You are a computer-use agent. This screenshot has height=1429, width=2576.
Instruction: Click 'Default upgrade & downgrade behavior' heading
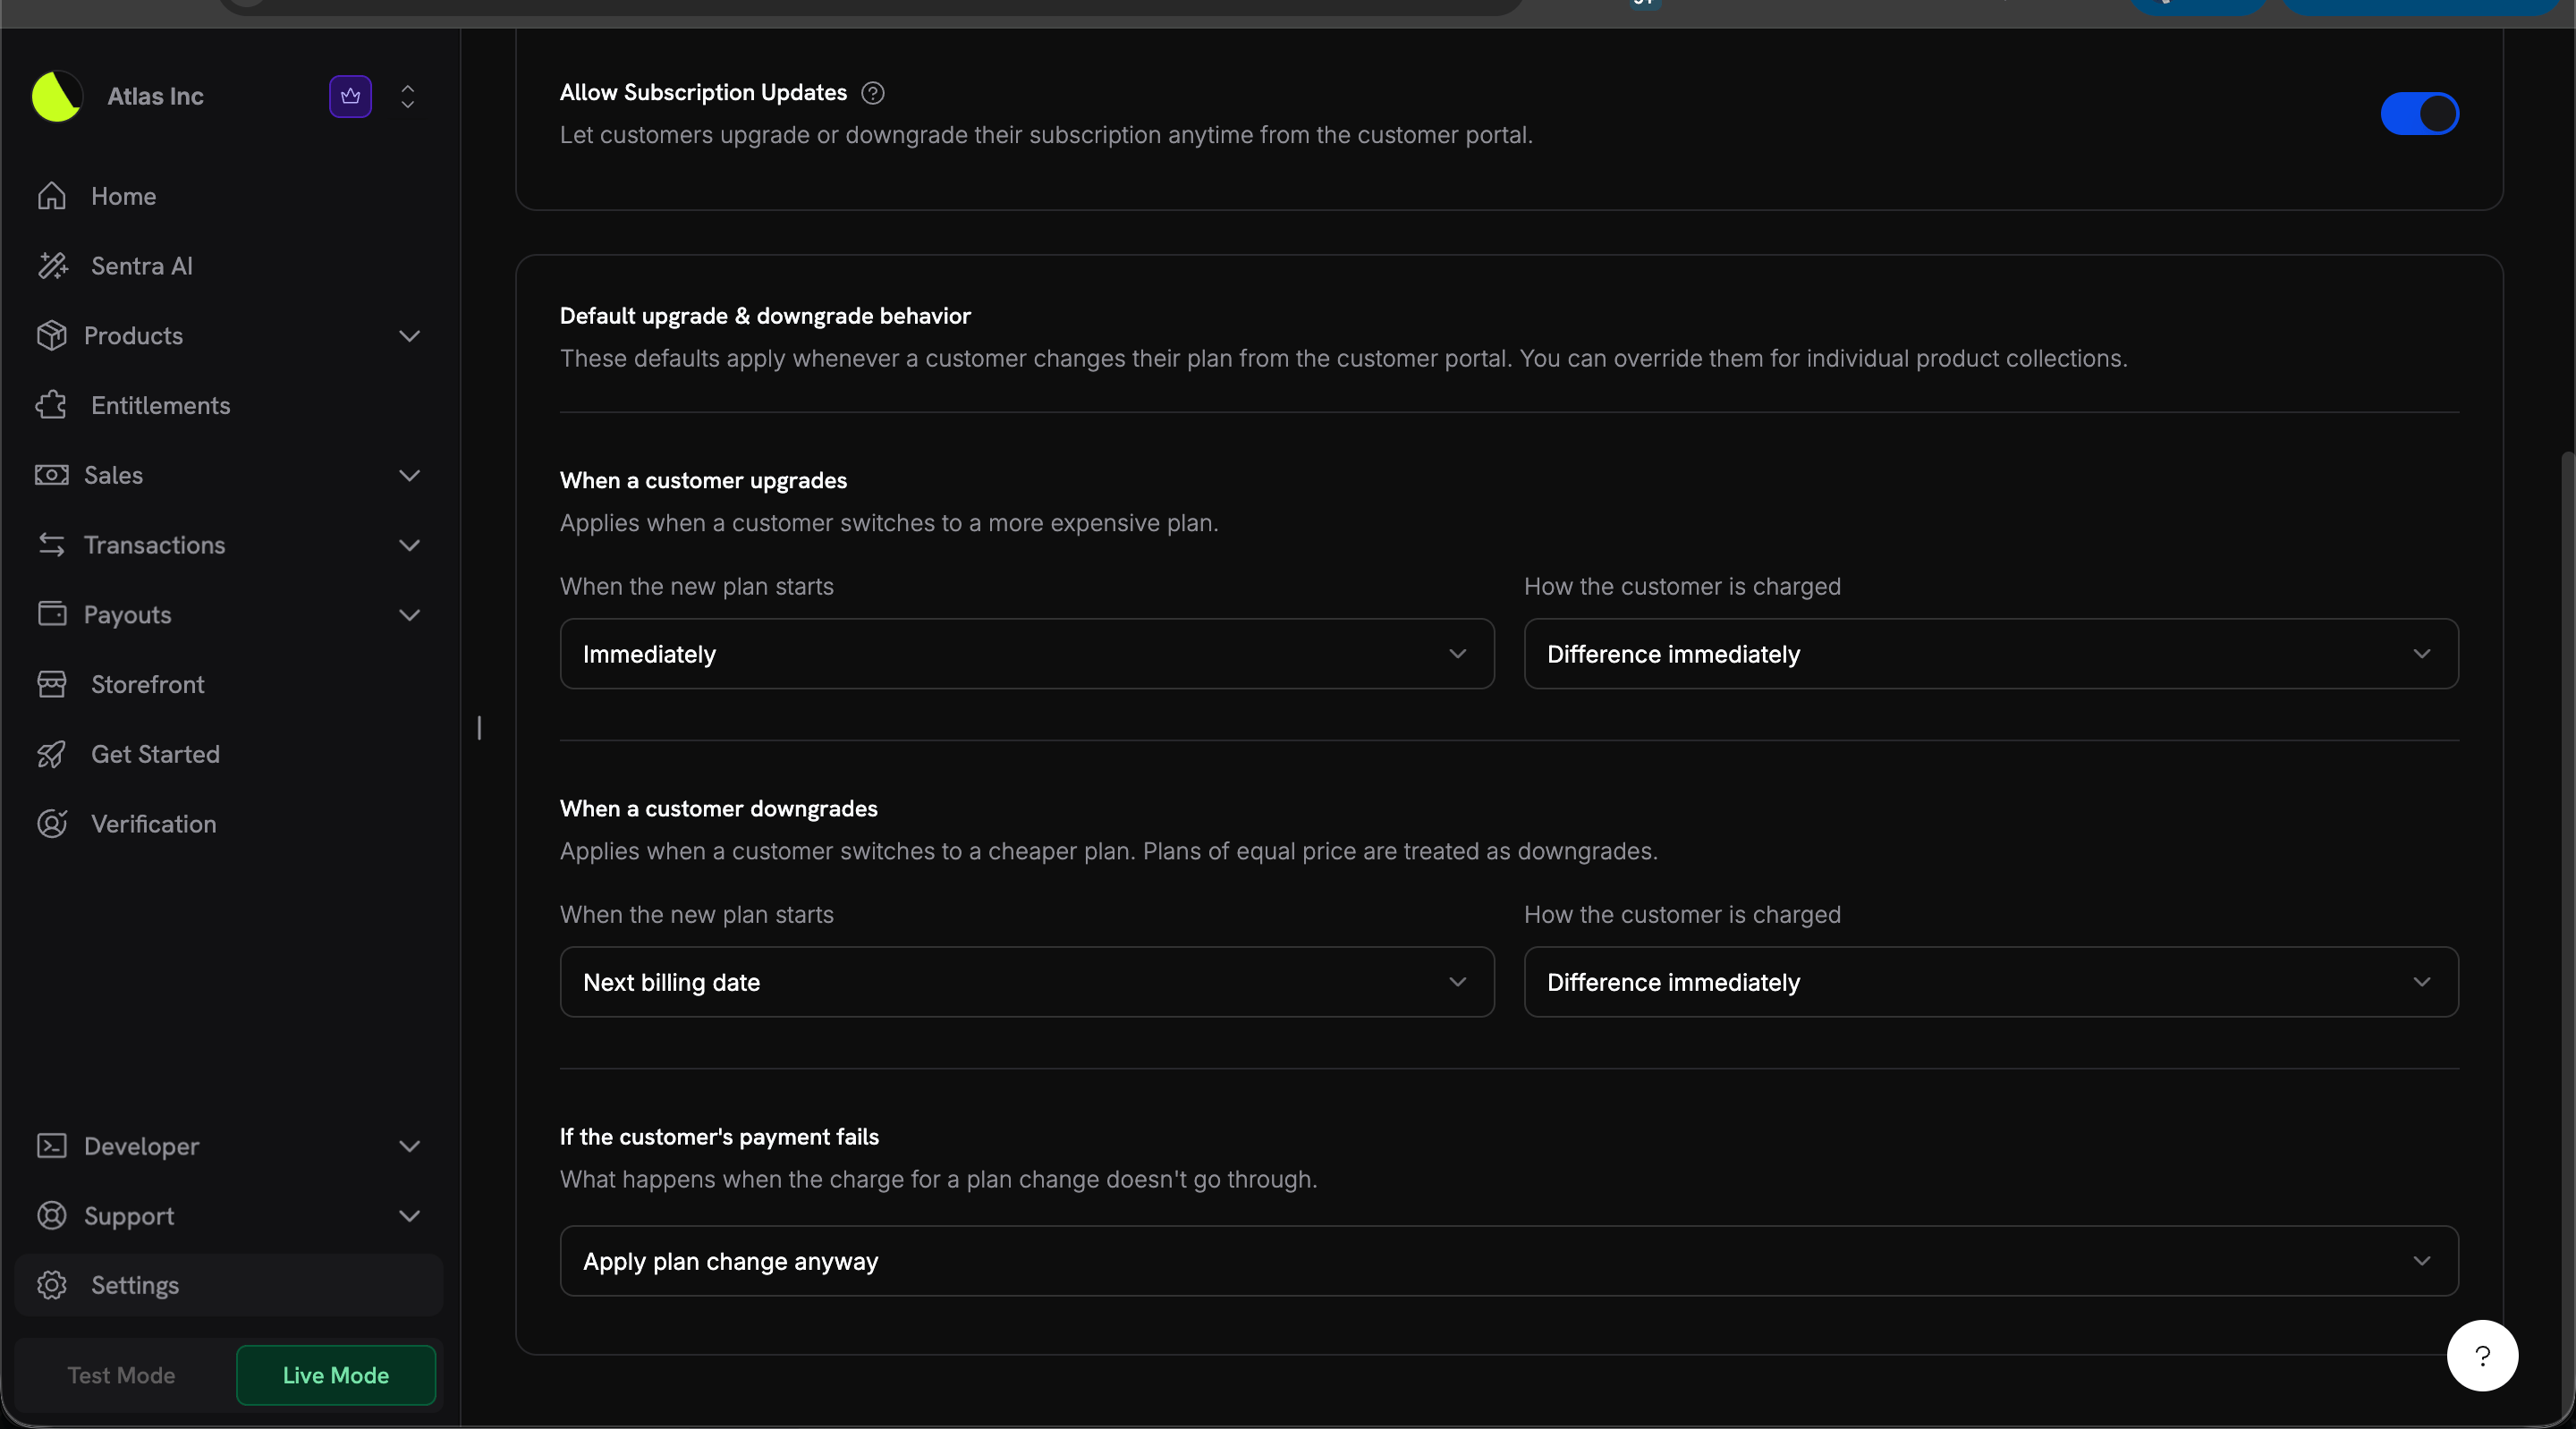coord(765,316)
